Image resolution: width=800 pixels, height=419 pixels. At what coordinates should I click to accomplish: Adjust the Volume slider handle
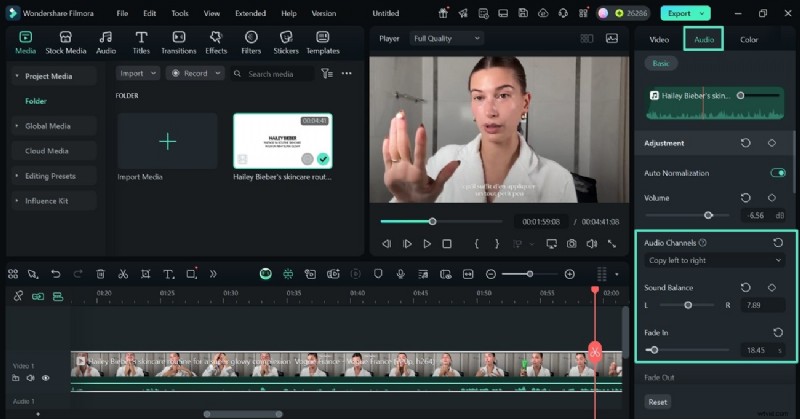pyautogui.click(x=708, y=215)
